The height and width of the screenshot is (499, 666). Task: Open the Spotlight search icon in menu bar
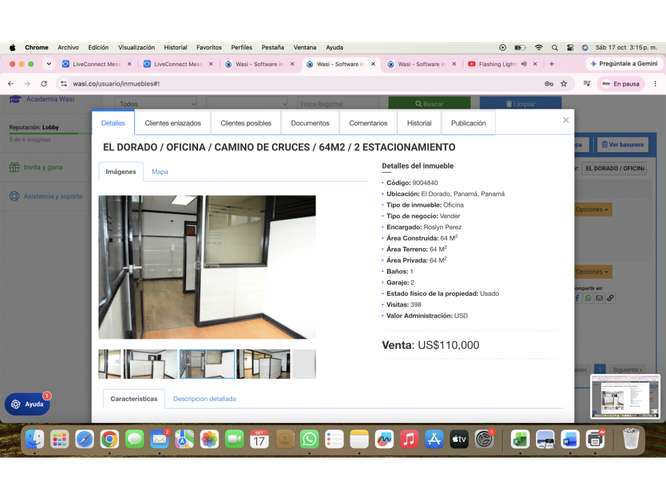pyautogui.click(x=555, y=48)
